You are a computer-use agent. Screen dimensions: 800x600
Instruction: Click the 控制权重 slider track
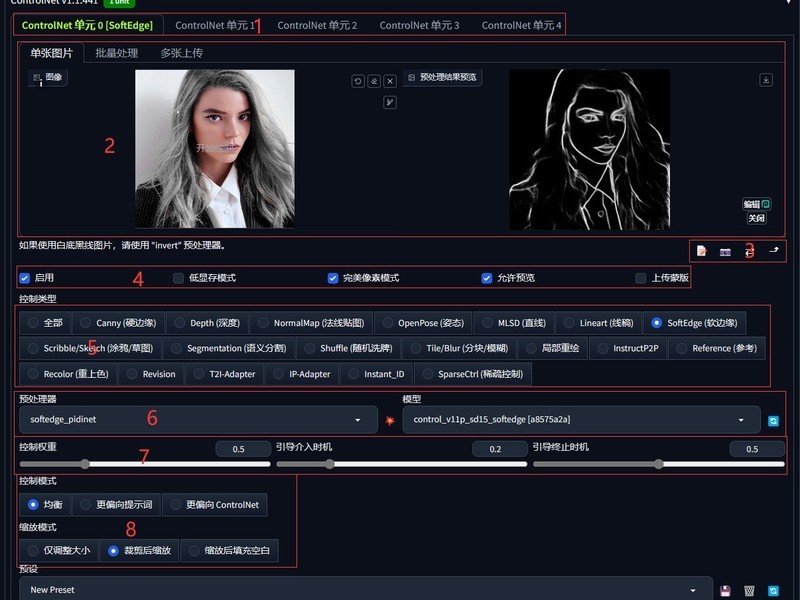tap(145, 464)
